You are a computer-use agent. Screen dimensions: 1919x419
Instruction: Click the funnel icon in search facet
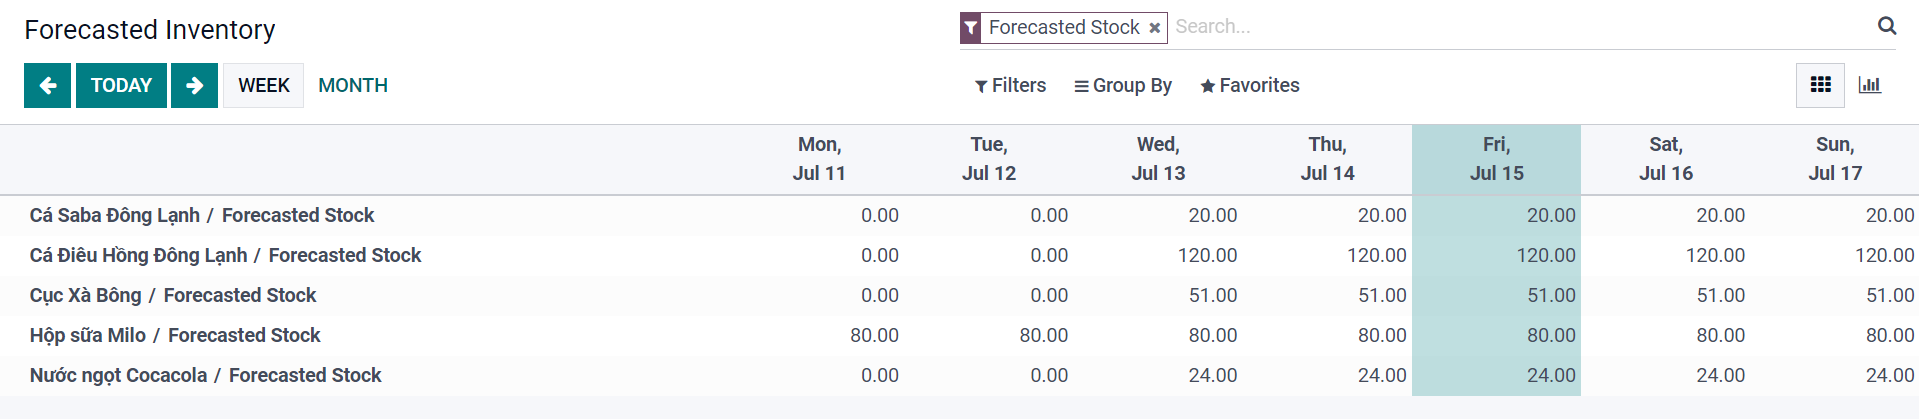pyautogui.click(x=971, y=28)
